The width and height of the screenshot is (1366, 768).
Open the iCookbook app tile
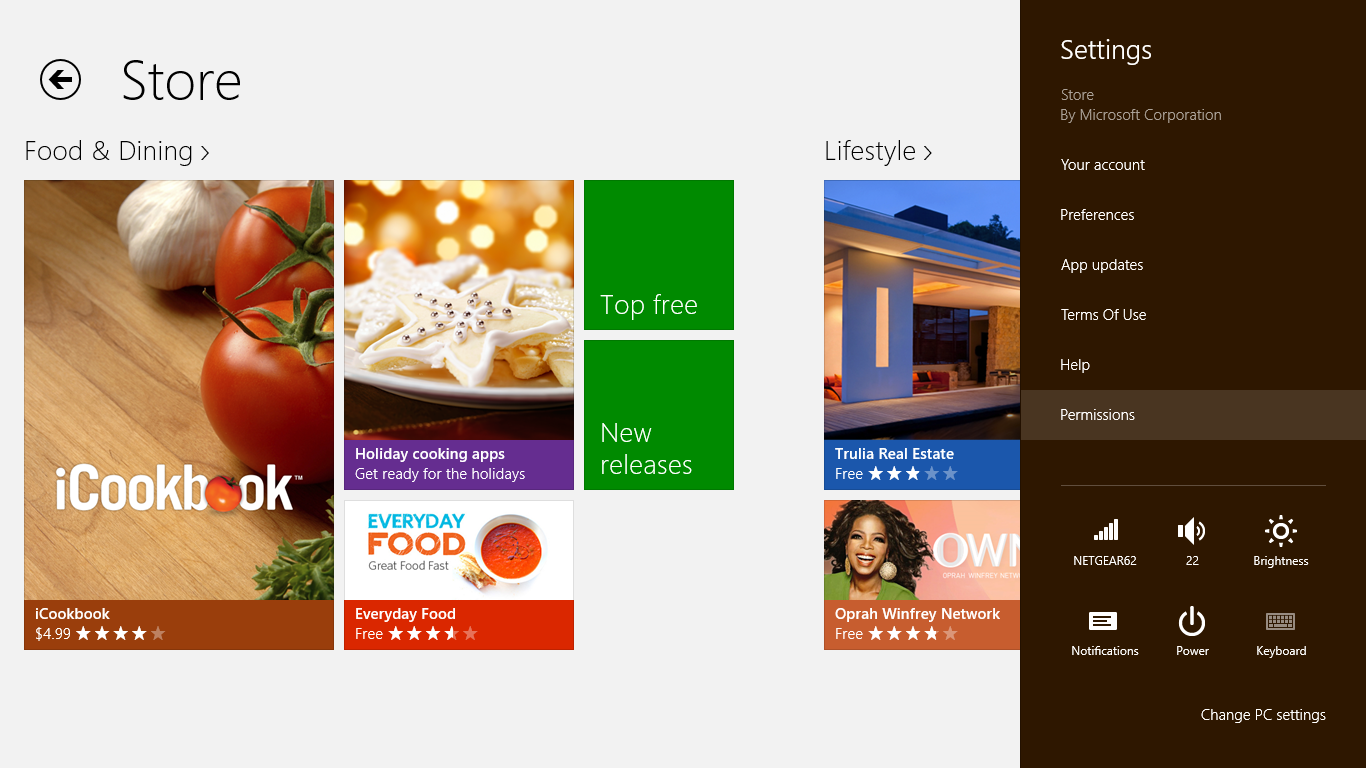pyautogui.click(x=179, y=415)
